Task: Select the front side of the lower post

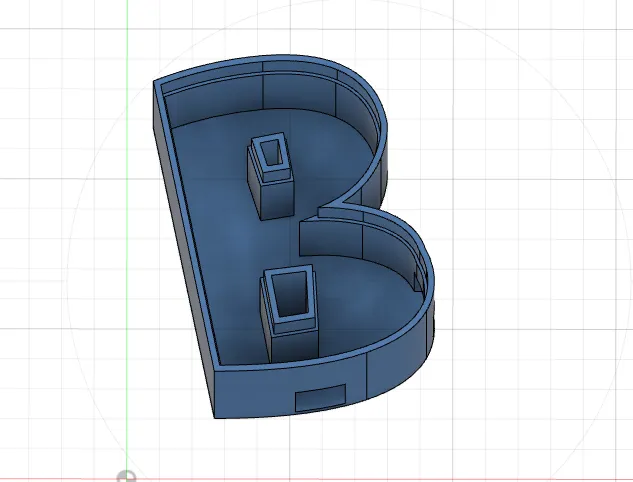Action: click(295, 343)
